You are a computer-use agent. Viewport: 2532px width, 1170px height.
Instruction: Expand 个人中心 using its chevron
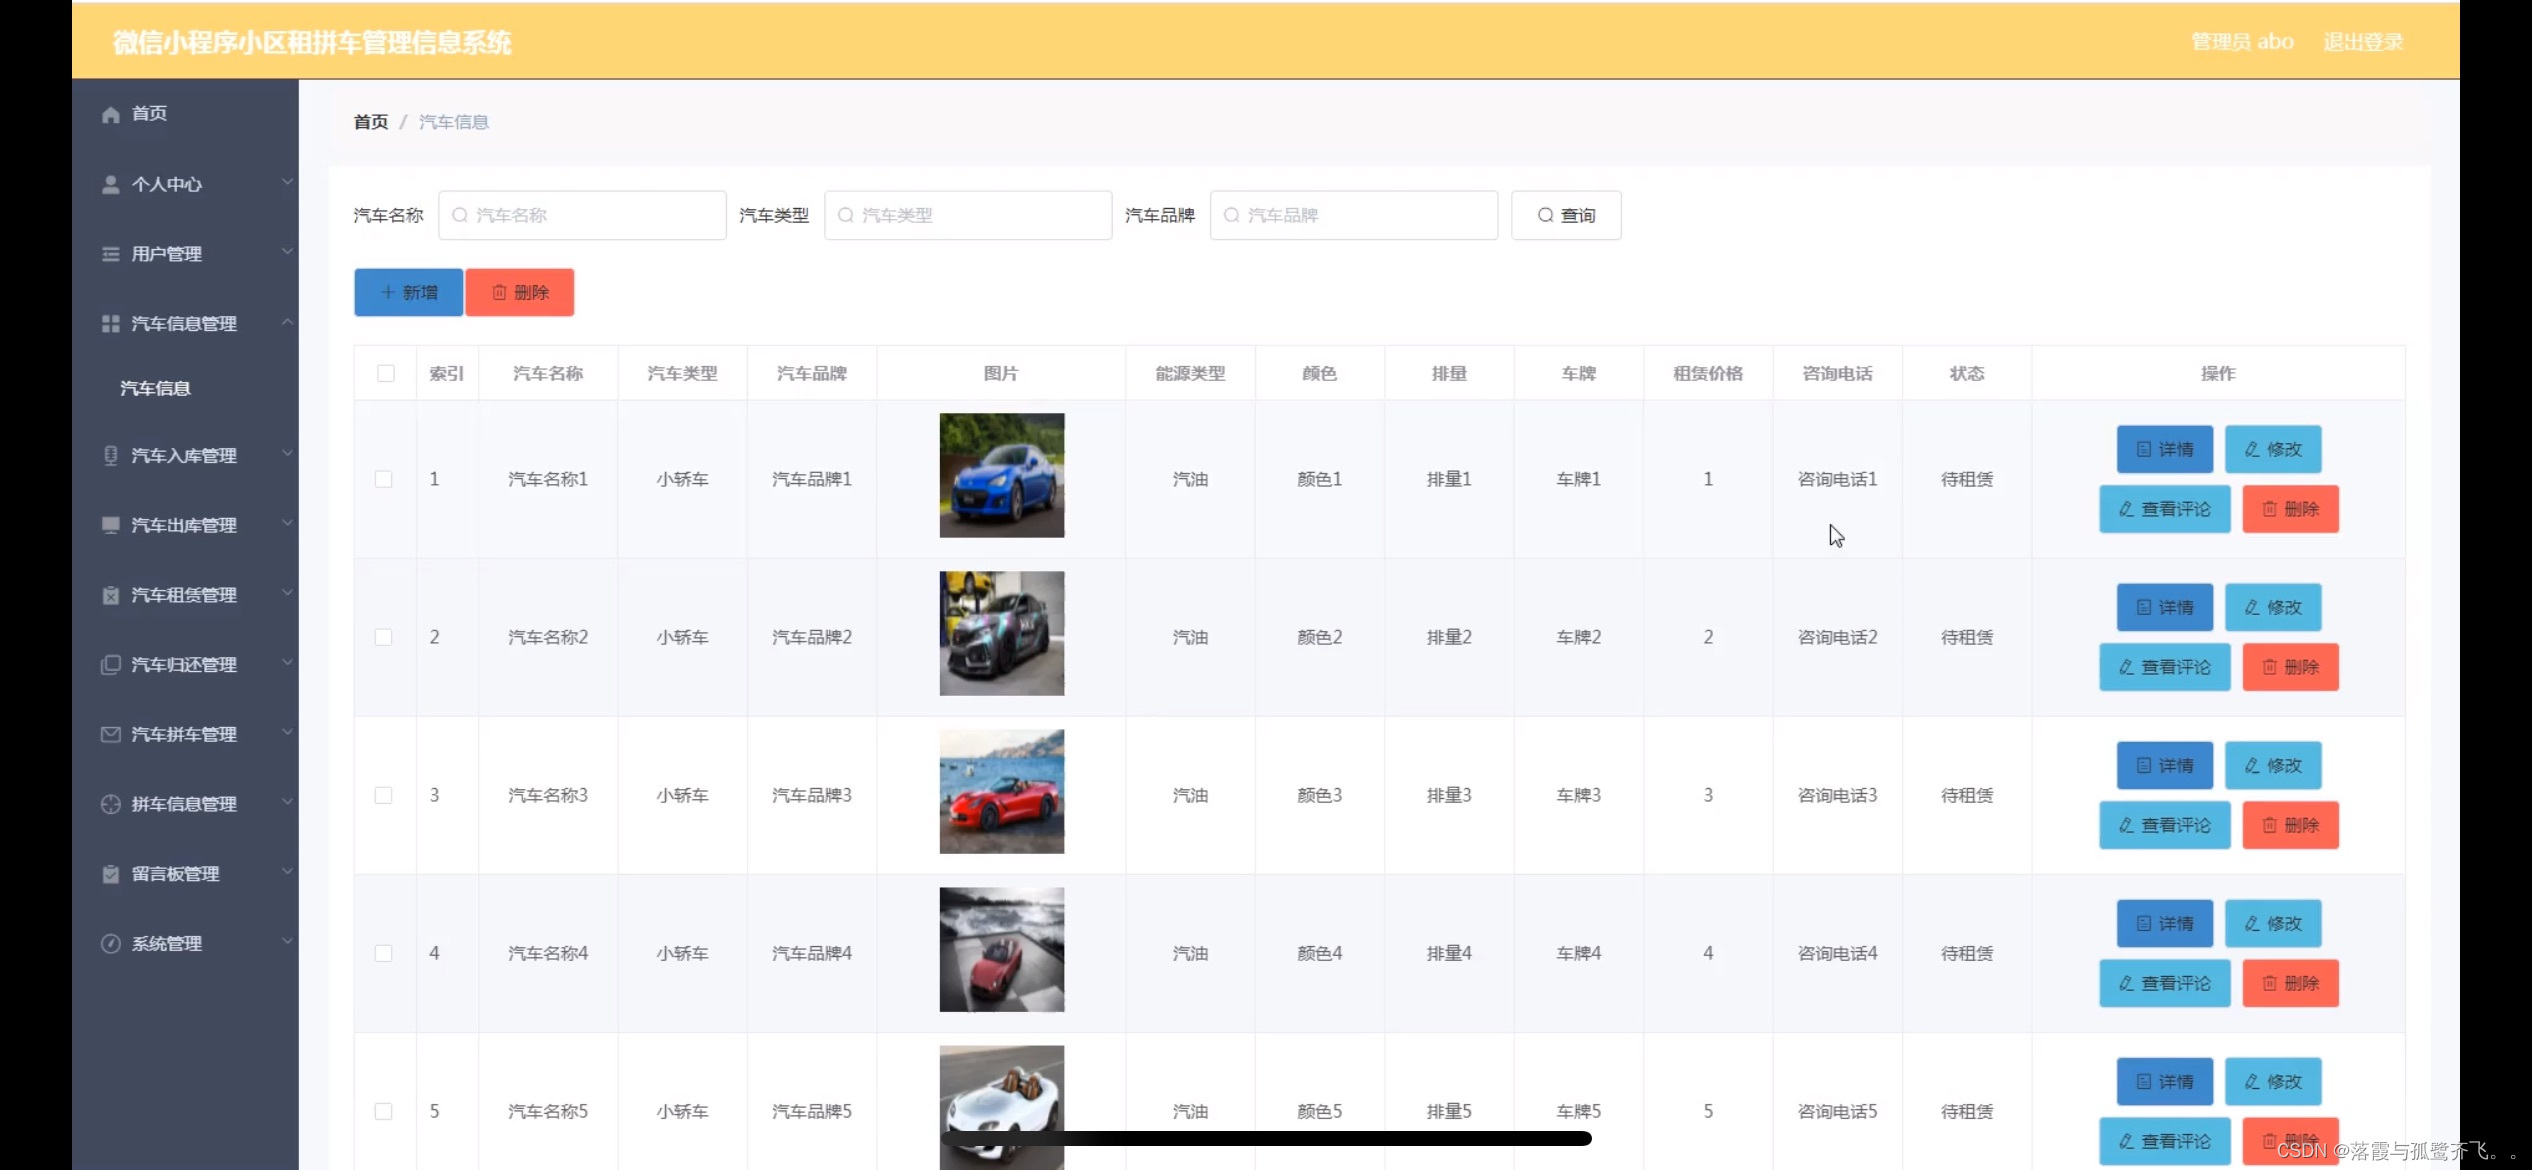tap(287, 182)
